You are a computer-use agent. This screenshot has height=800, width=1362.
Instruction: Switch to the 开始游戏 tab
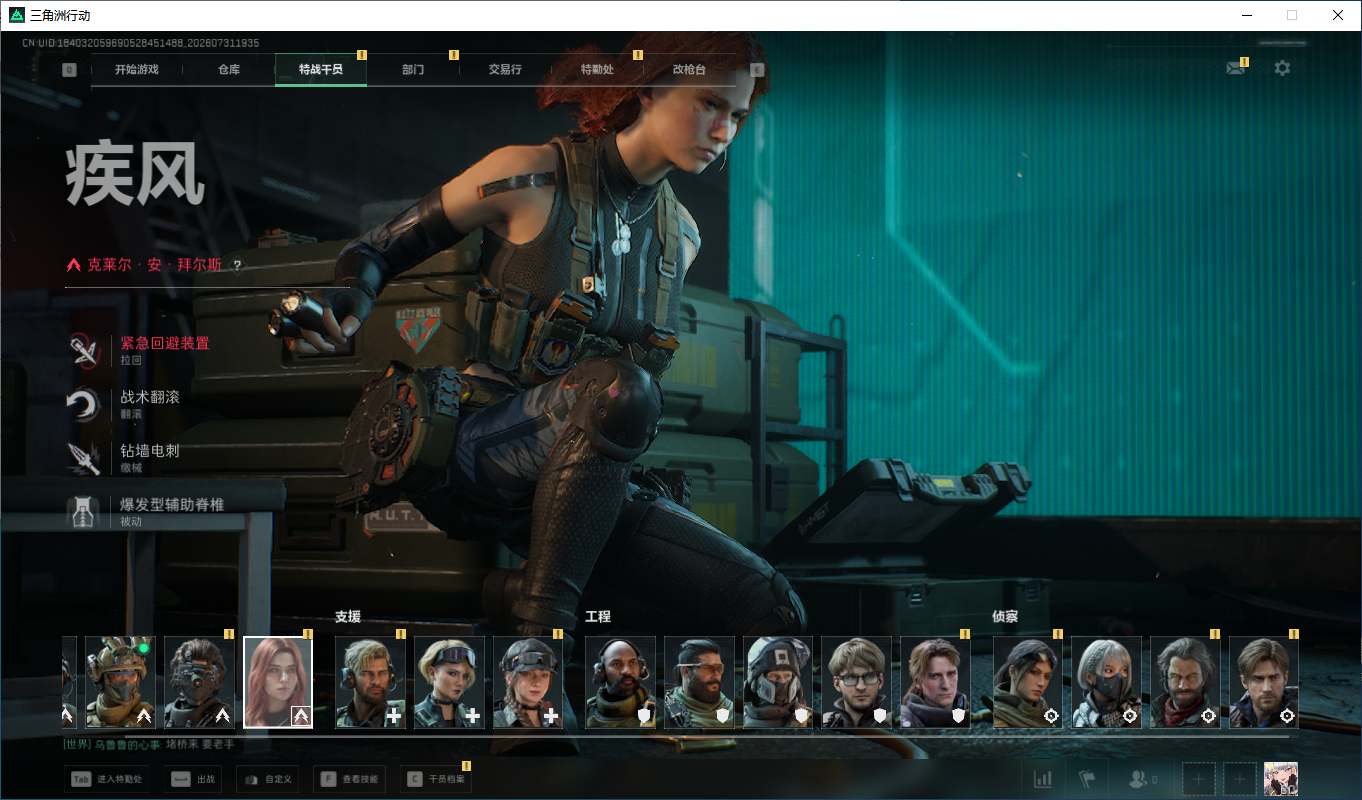click(x=137, y=70)
